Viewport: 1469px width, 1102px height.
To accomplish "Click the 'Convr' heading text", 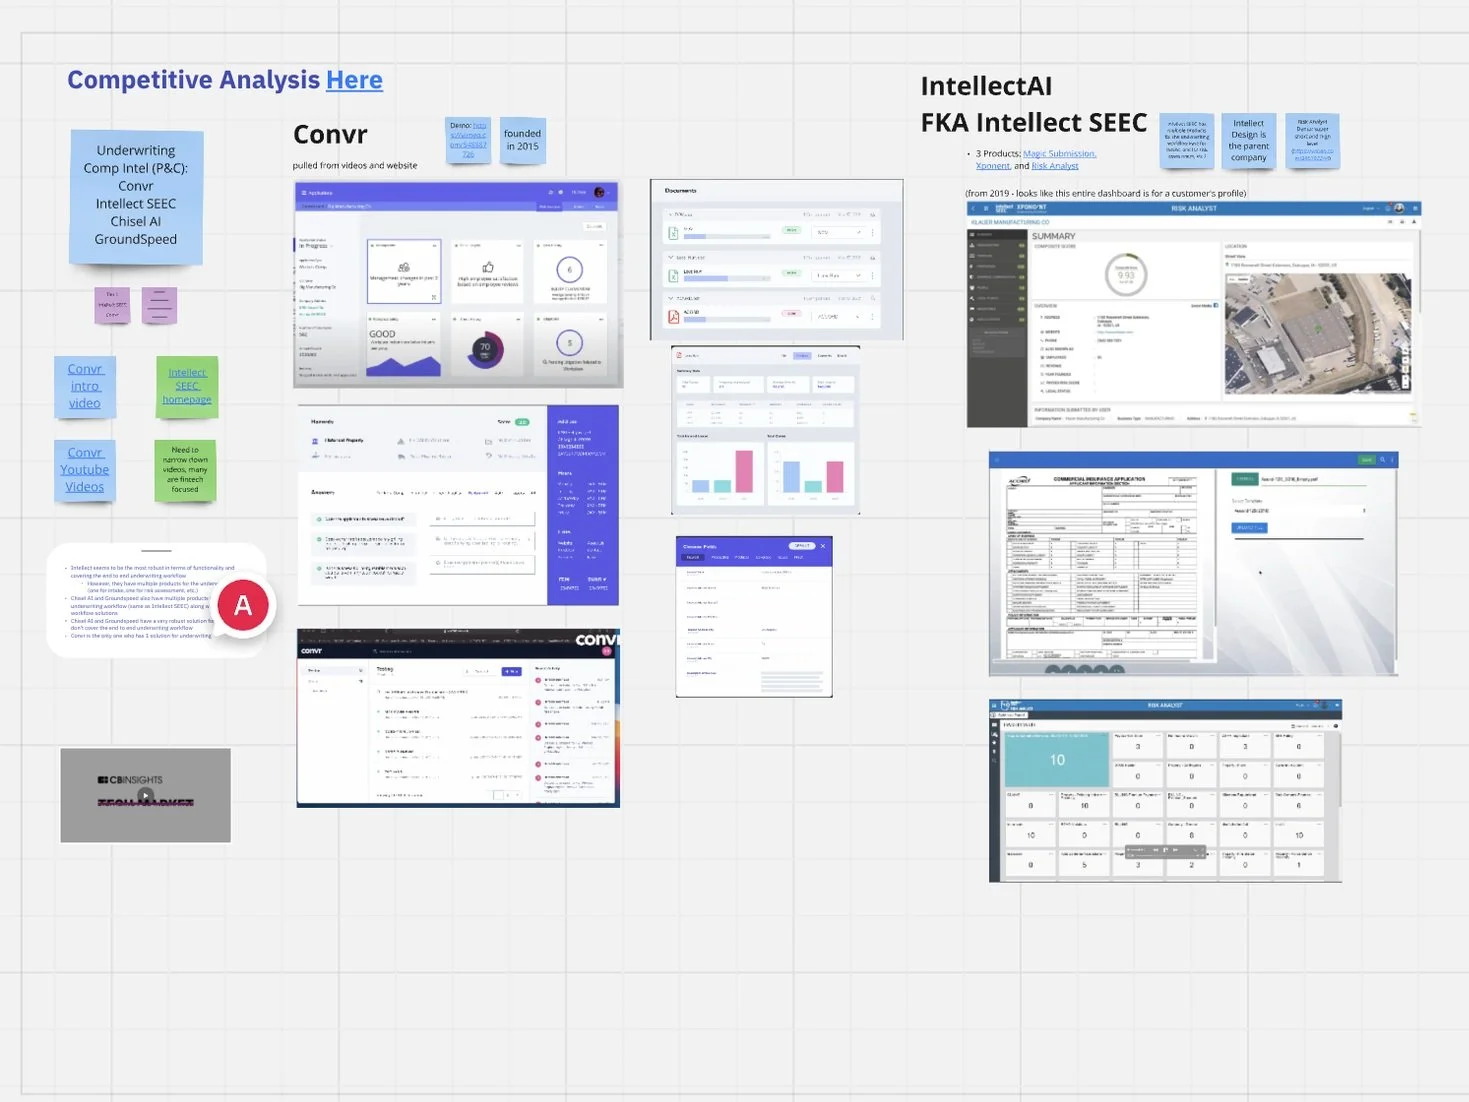I will (x=330, y=134).
